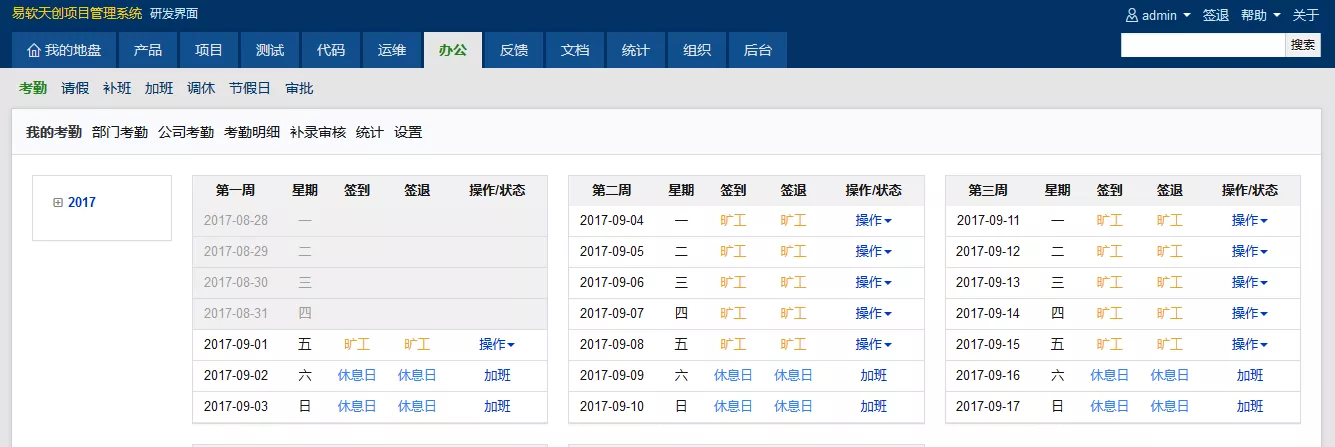Open the admin user dropdown
The height and width of the screenshot is (447, 1335).
coord(1158,15)
